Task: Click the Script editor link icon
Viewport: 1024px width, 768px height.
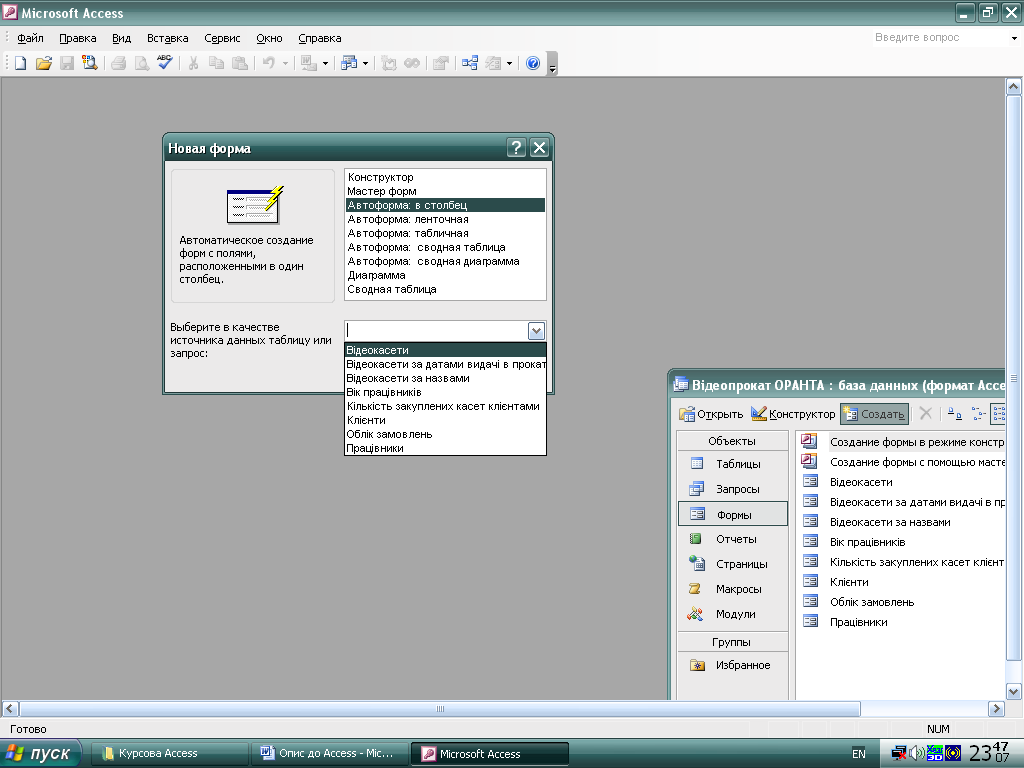Action: pyautogui.click(x=412, y=63)
